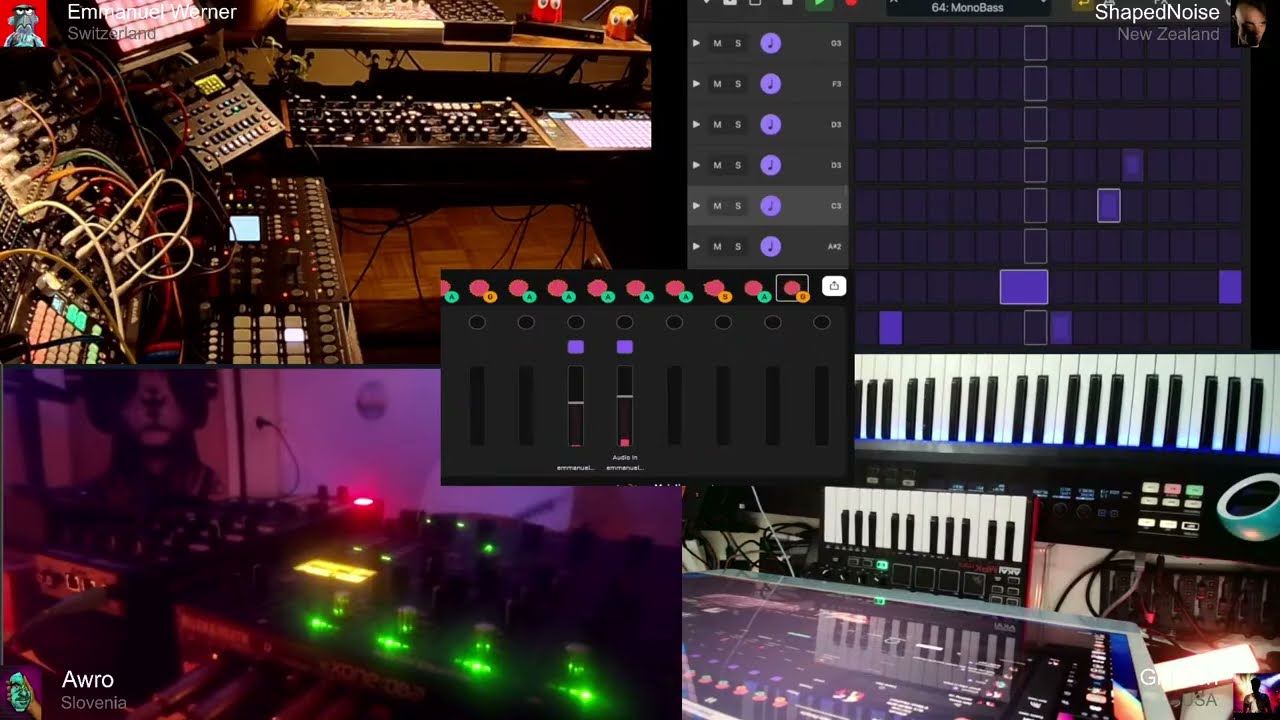This screenshot has height=720, width=1280.
Task: Select the outlined purple note in C3 row
Action: tap(1108, 206)
